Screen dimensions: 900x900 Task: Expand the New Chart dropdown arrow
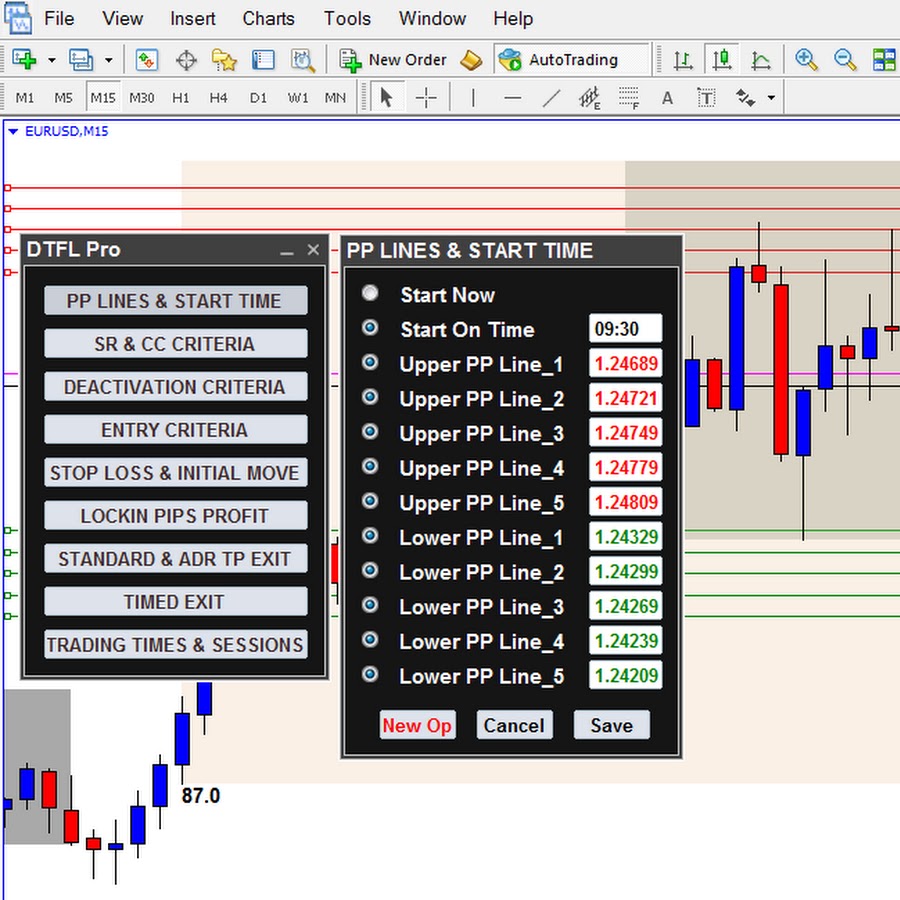point(52,60)
